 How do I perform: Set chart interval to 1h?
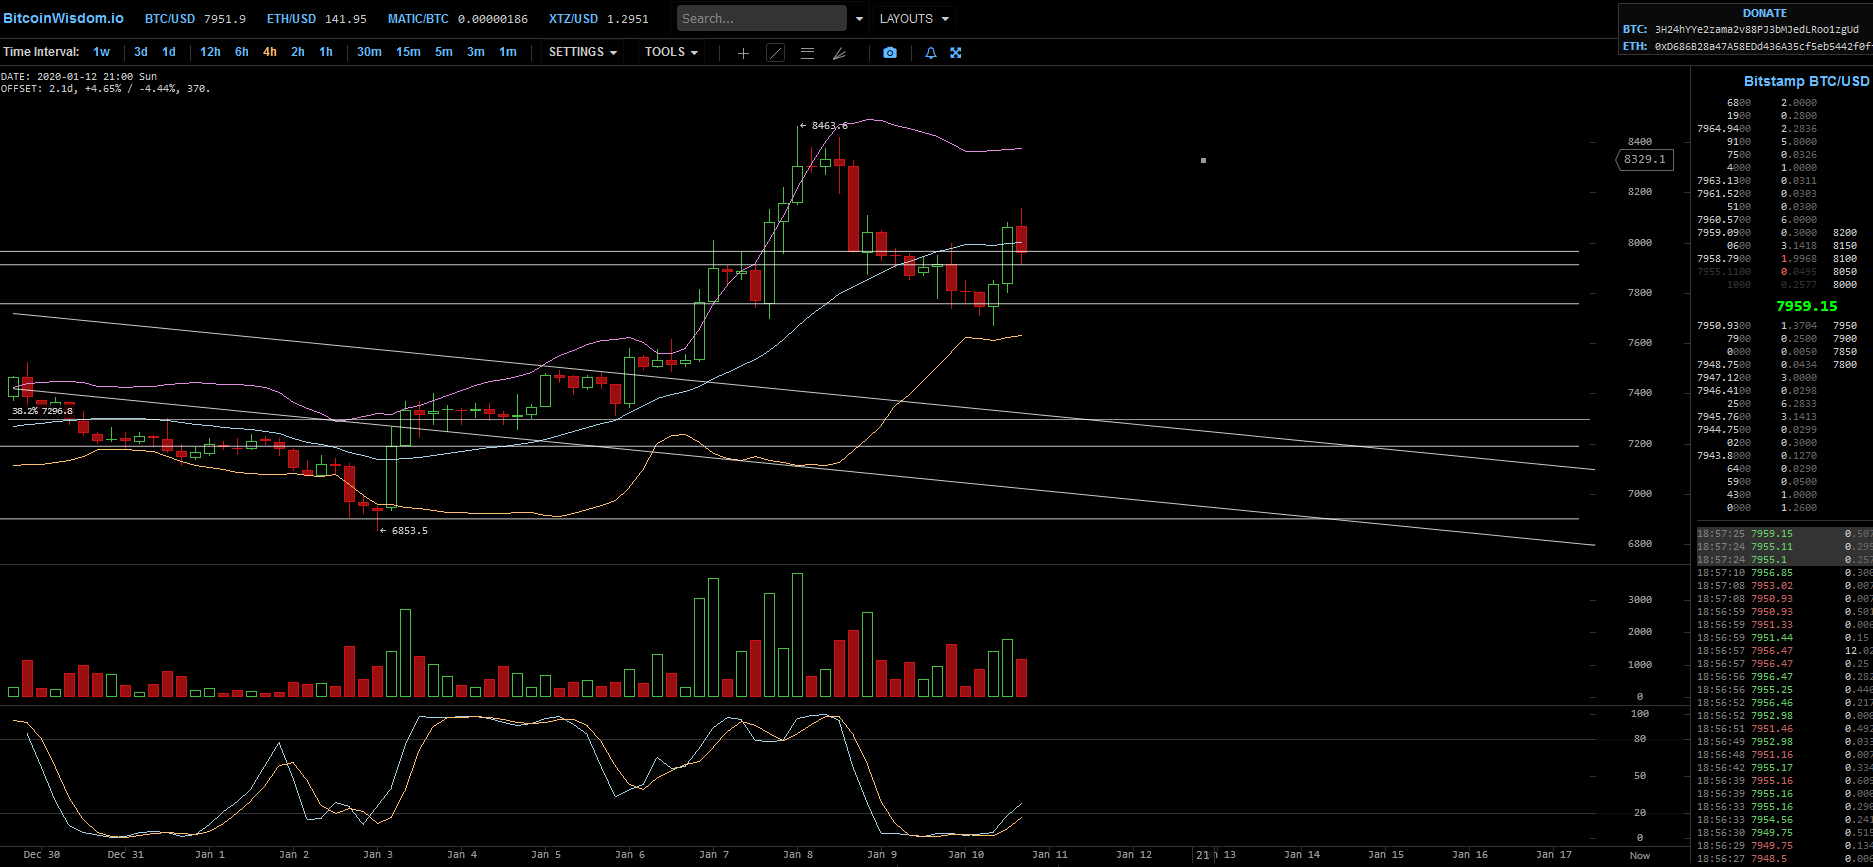tap(326, 52)
